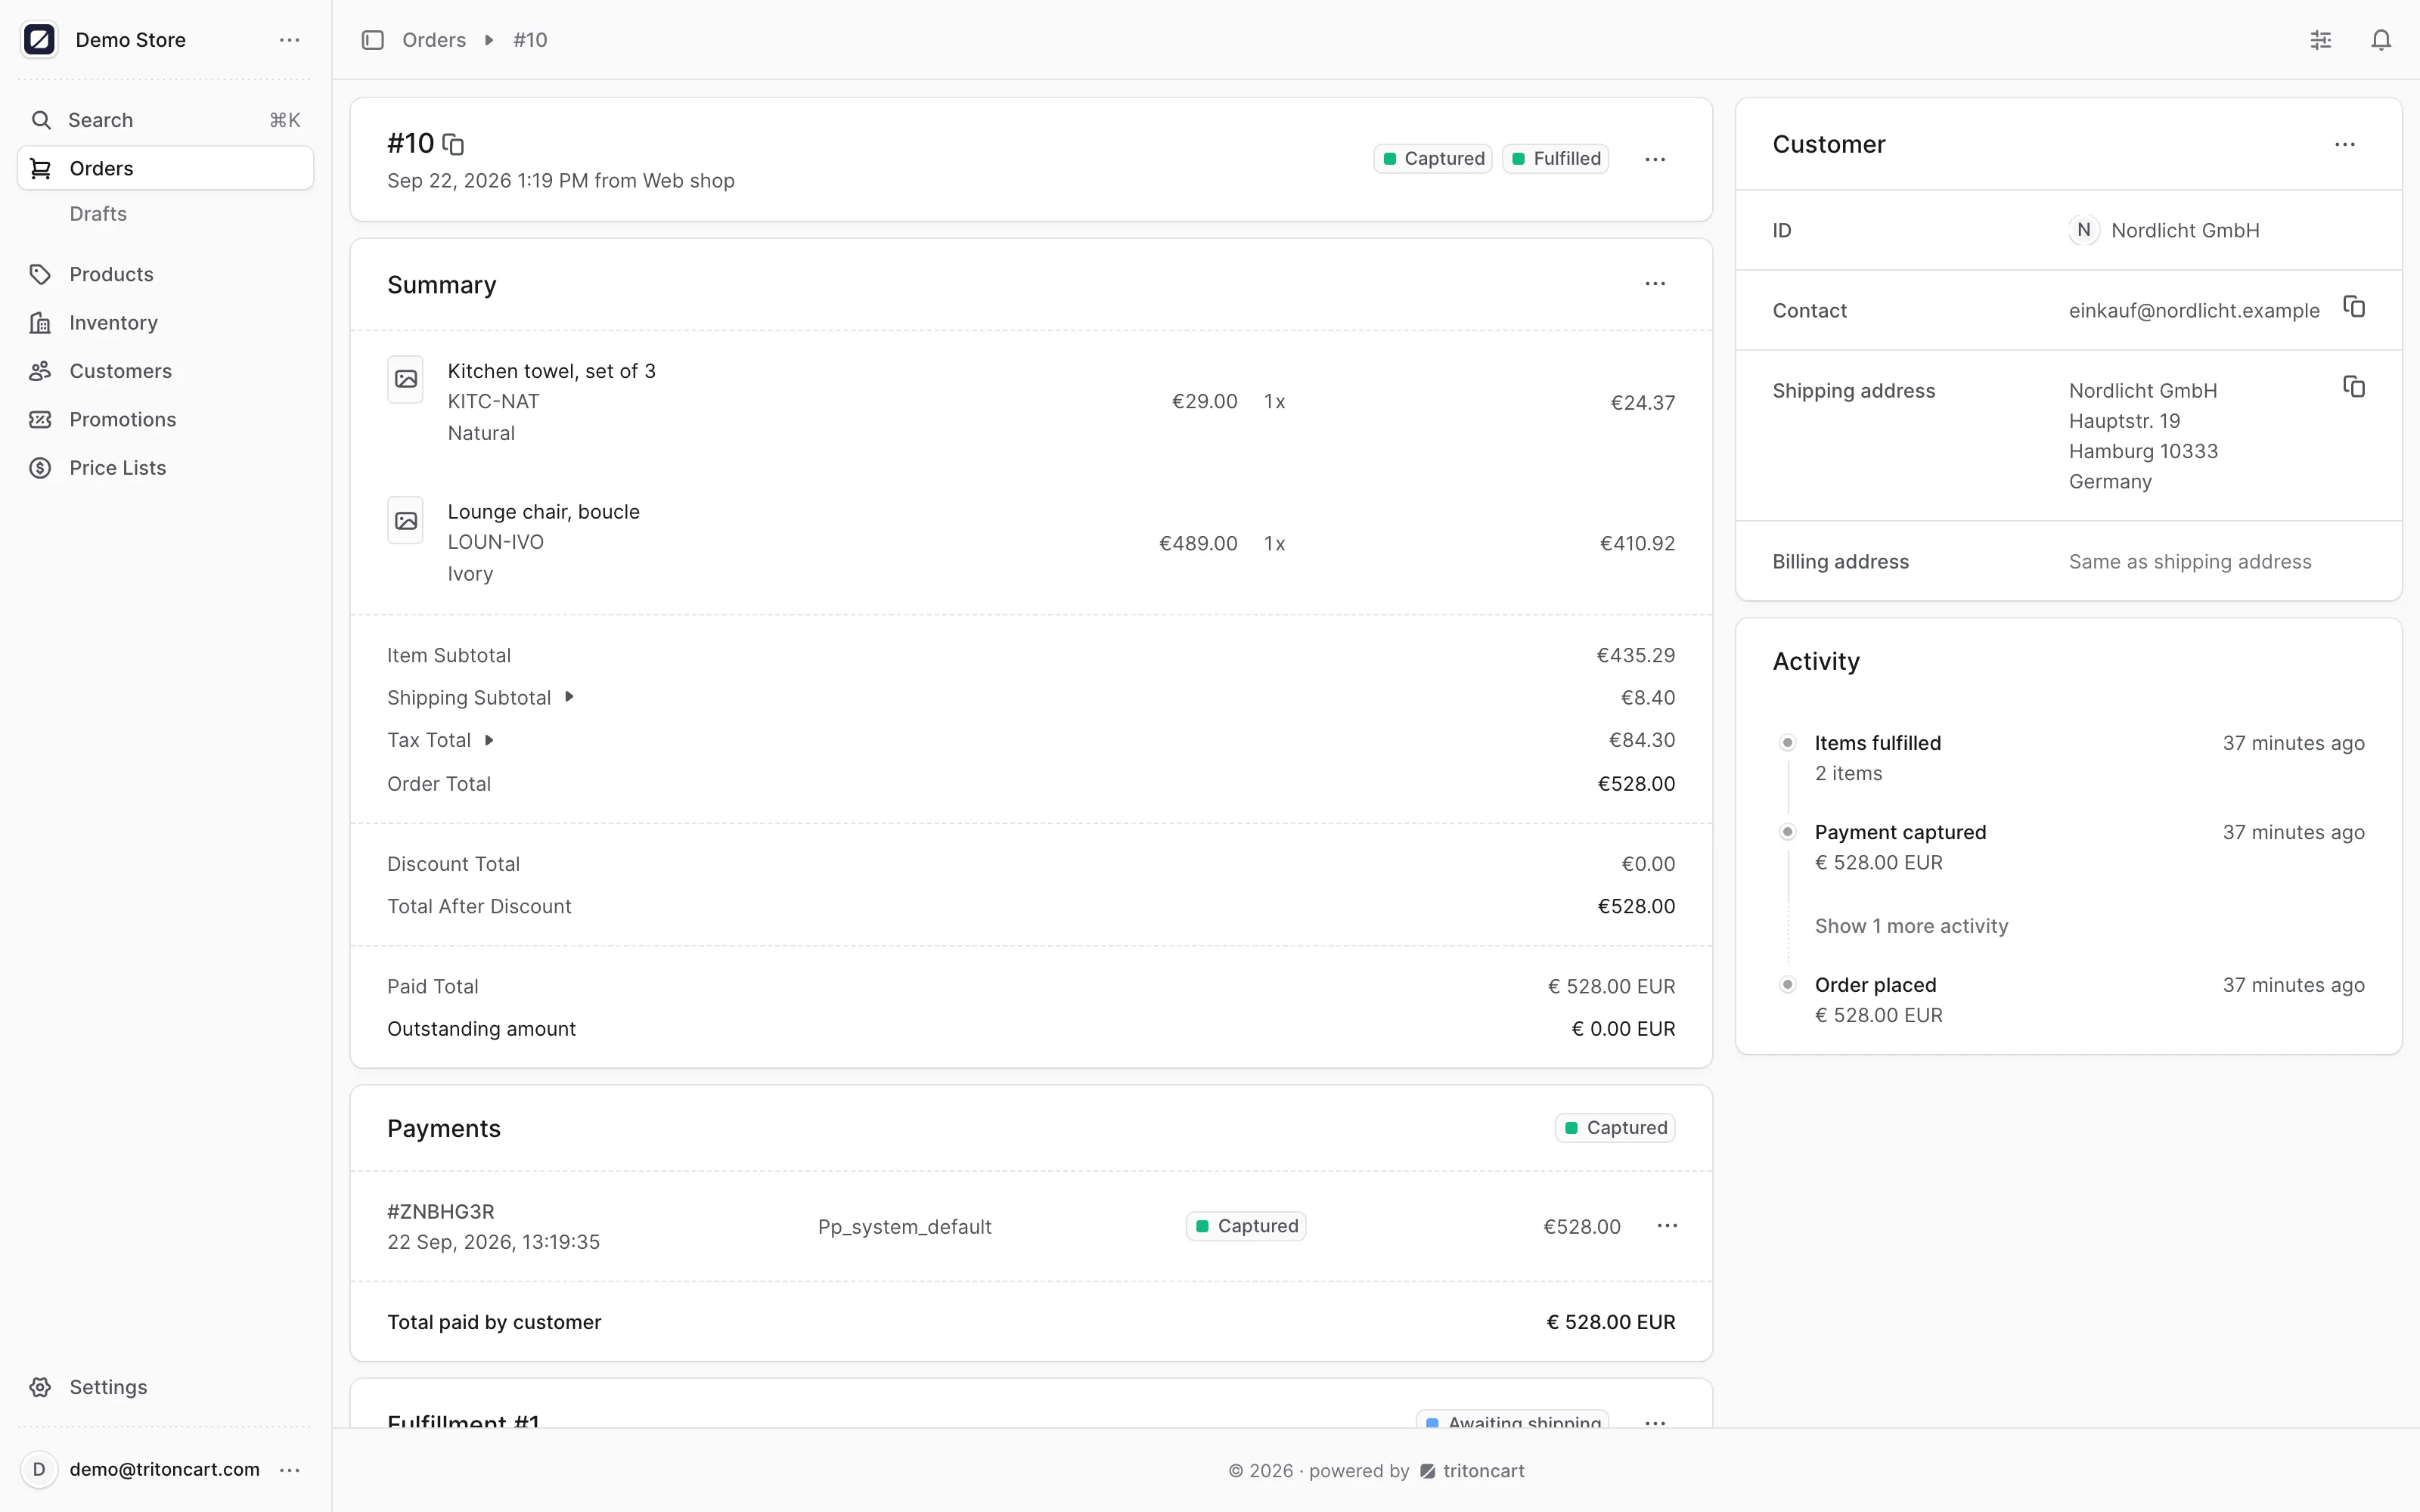Expand the Tax Total breakdown

point(489,740)
